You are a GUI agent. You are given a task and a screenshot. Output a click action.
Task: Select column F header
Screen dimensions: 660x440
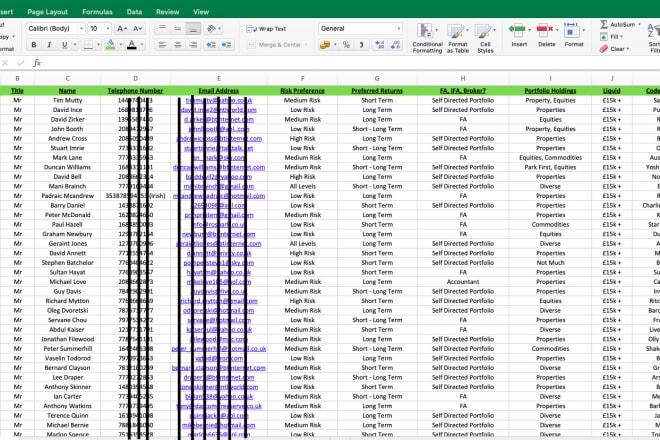[302, 78]
